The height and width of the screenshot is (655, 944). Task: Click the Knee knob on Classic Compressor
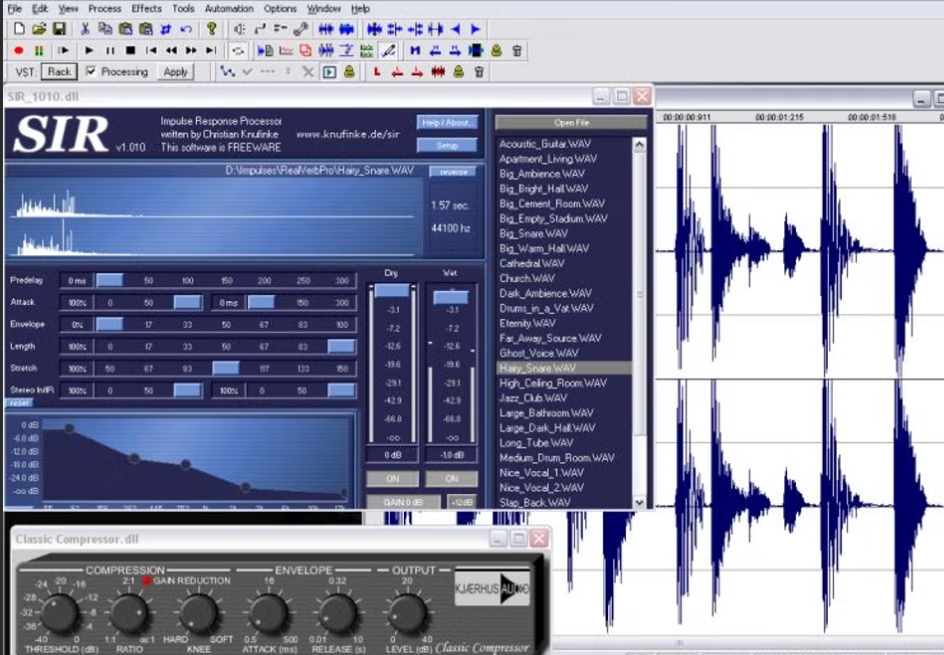click(x=198, y=613)
